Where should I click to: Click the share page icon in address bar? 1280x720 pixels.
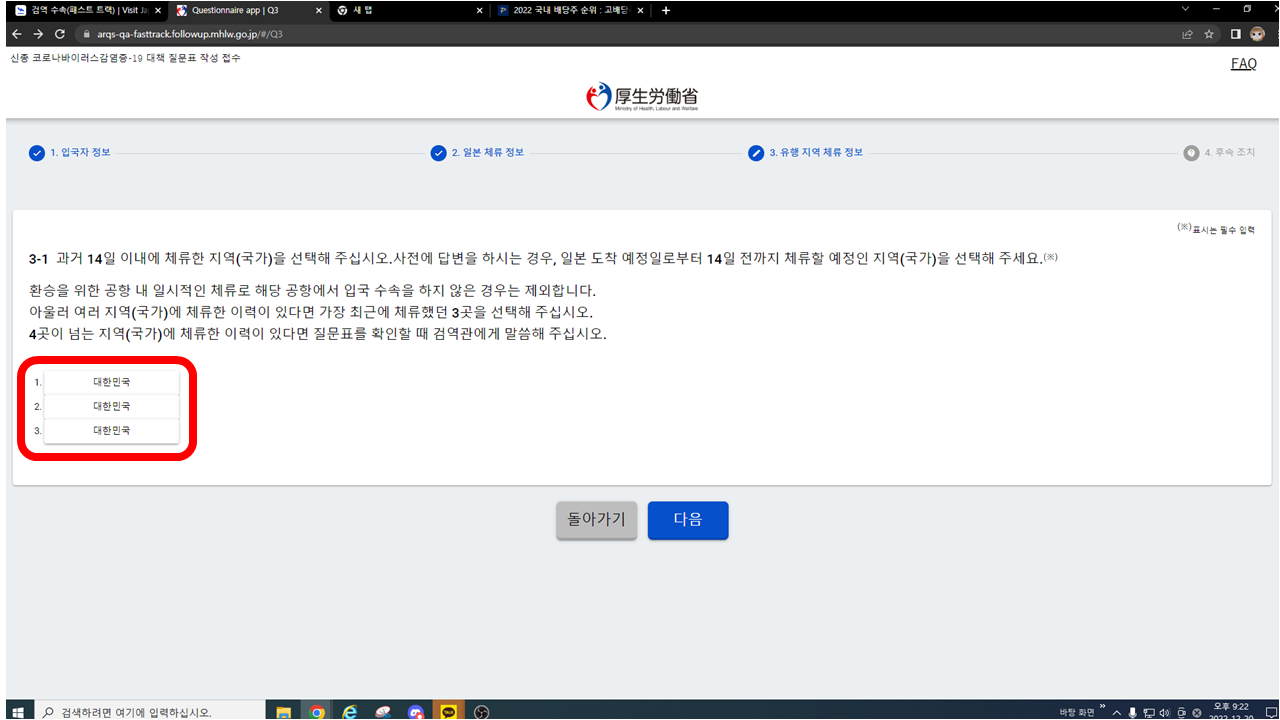[x=1187, y=33]
